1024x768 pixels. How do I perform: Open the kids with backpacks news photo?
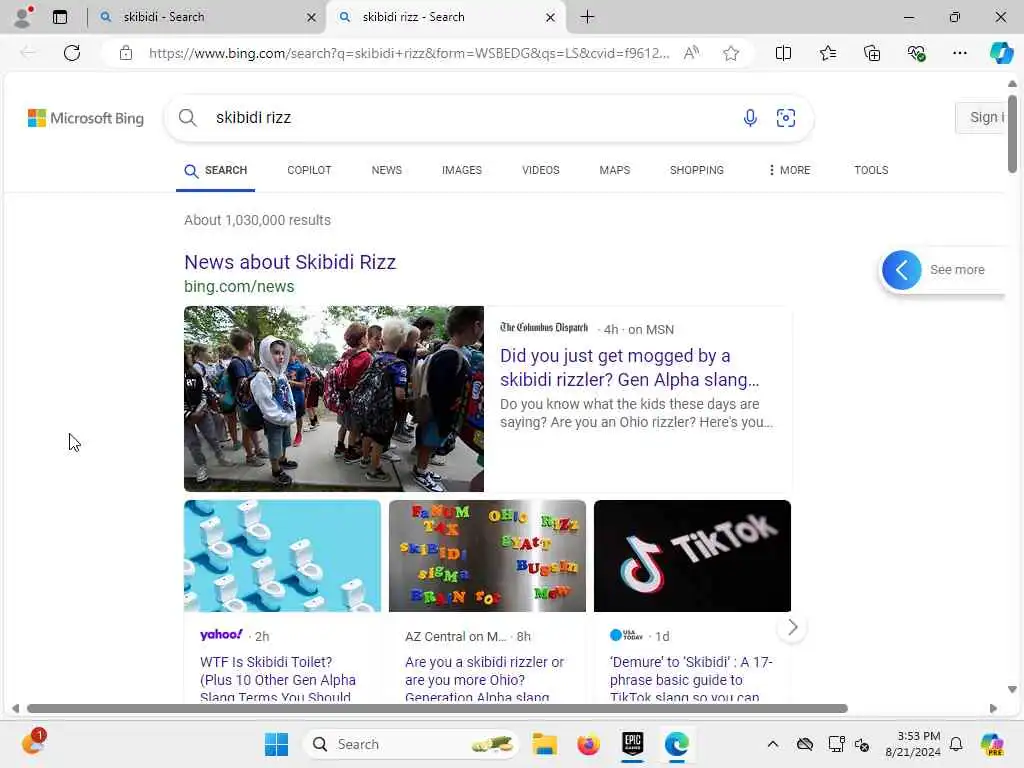click(334, 399)
